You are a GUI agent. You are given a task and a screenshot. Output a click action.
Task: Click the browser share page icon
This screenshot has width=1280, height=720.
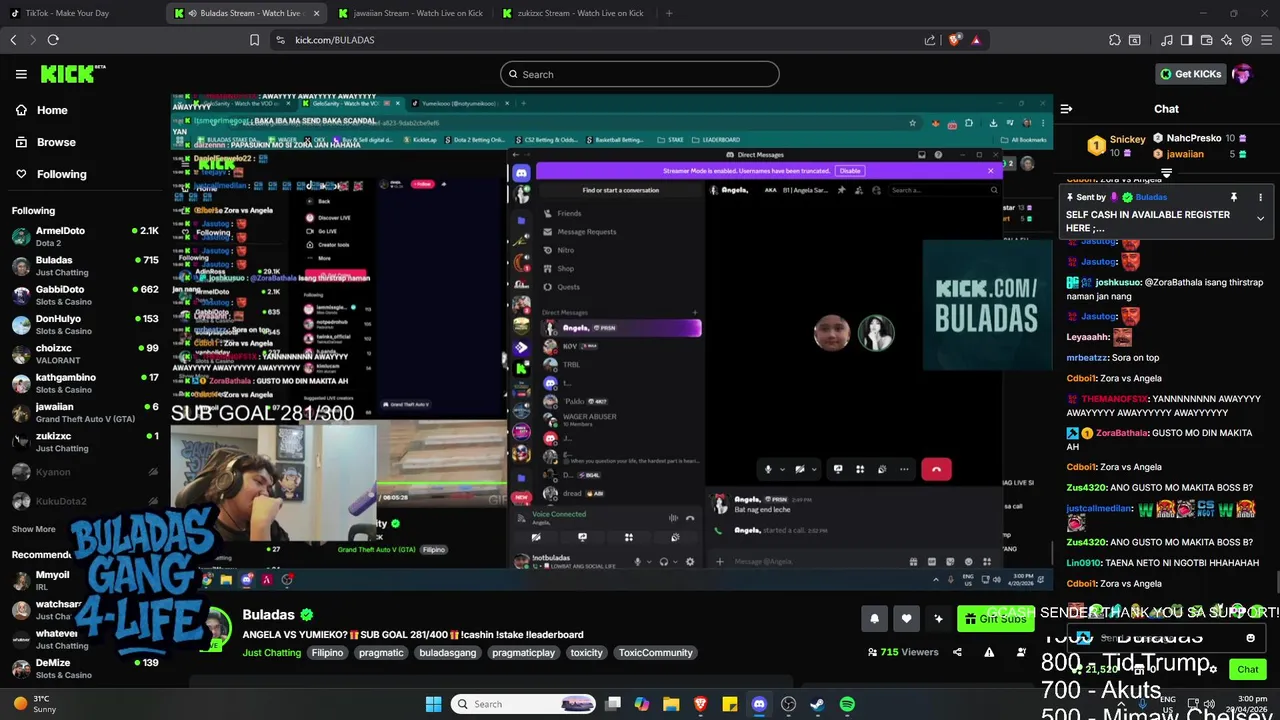pos(930,40)
